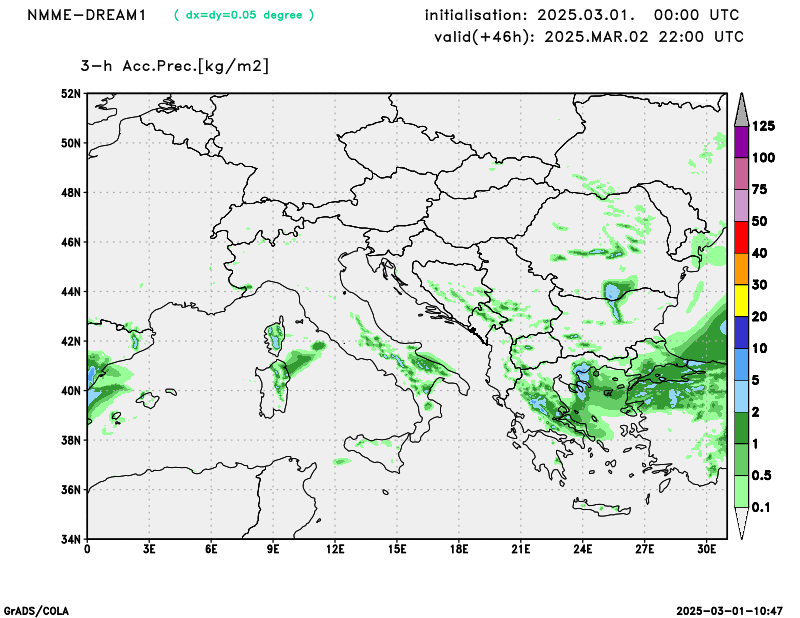800x618 pixels.
Task: Click the 30E longitude axis label
Action: coord(706,549)
